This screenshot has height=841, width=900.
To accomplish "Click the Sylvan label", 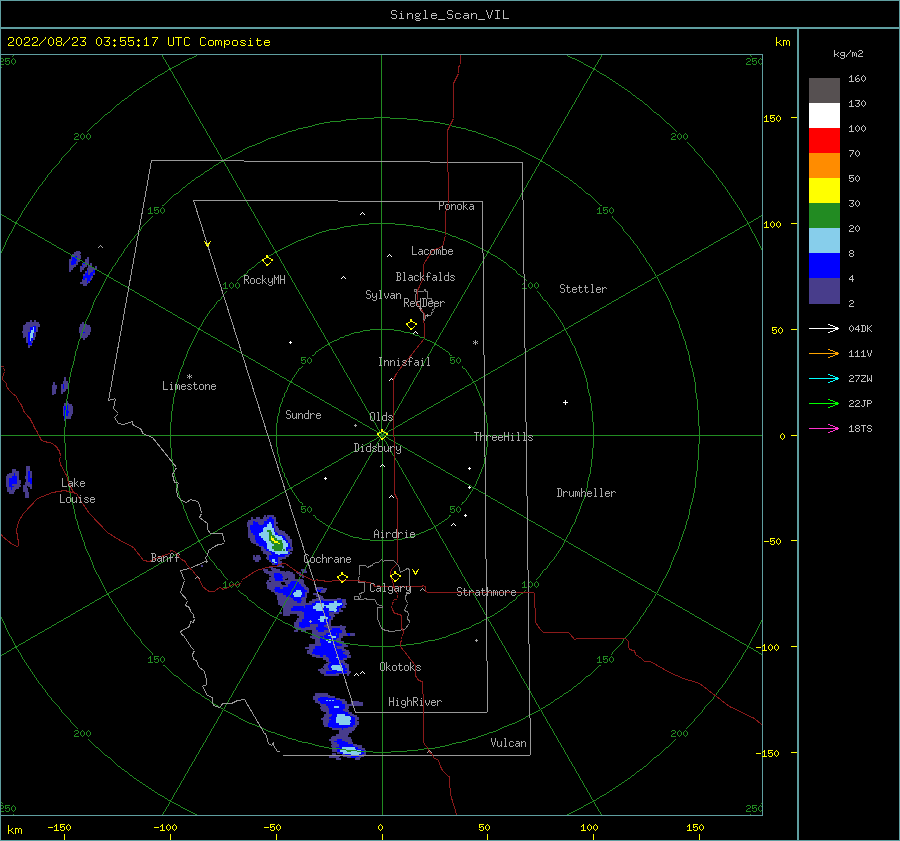I will (x=383, y=295).
